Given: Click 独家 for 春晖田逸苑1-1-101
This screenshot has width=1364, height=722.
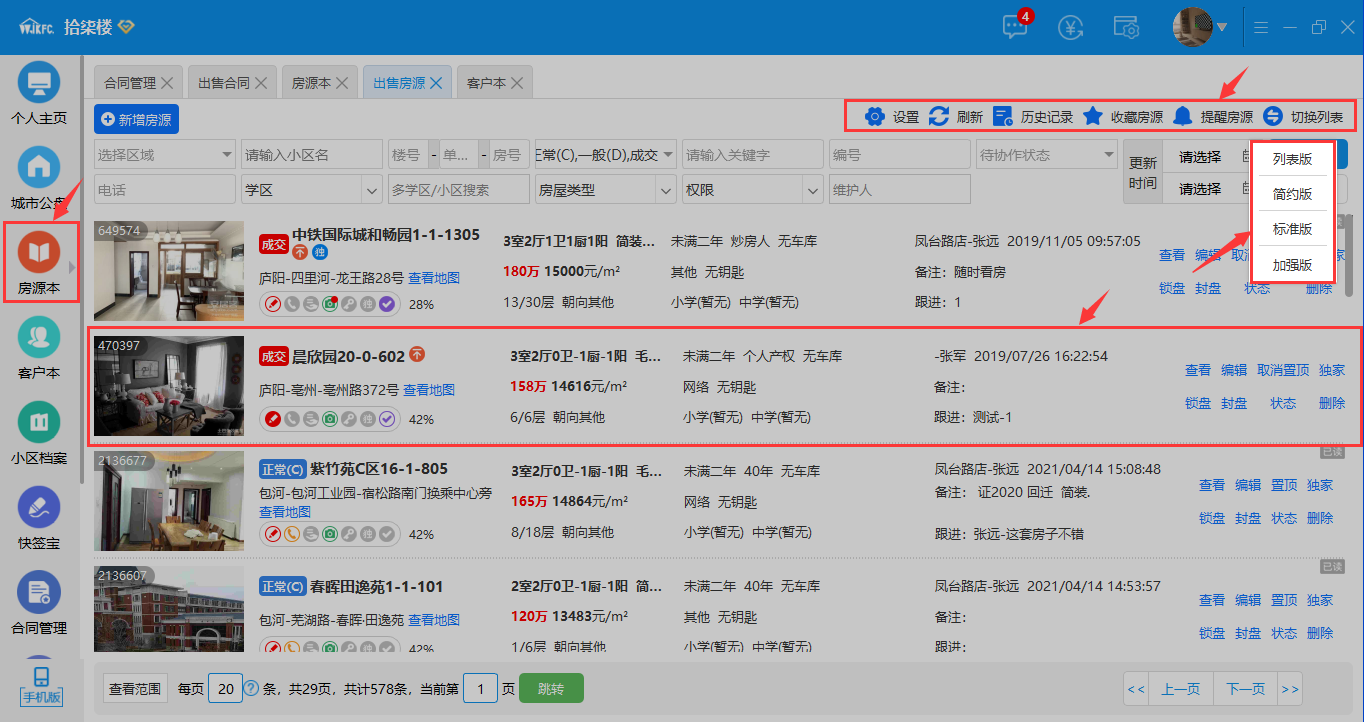Looking at the screenshot, I should click(1320, 600).
